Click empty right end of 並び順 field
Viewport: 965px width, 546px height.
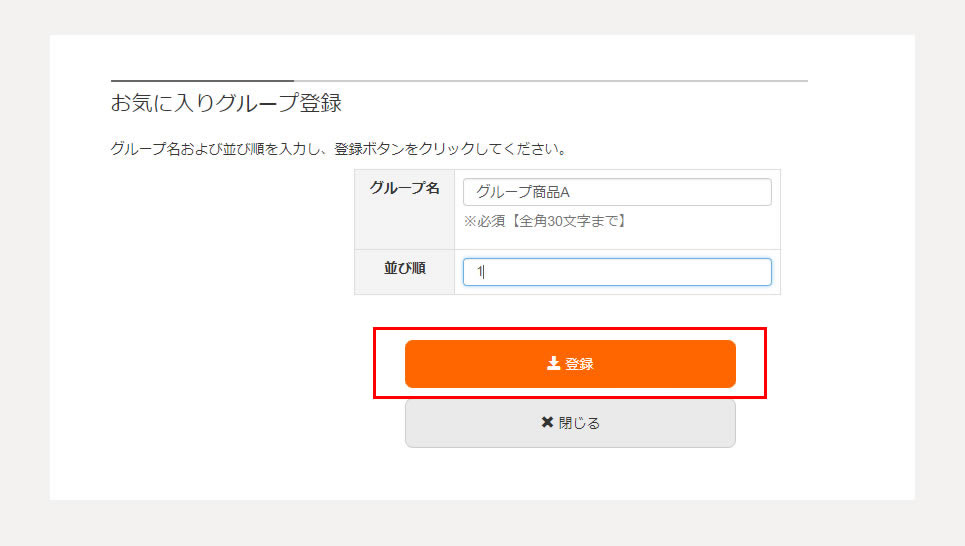pyautogui.click(x=708, y=272)
